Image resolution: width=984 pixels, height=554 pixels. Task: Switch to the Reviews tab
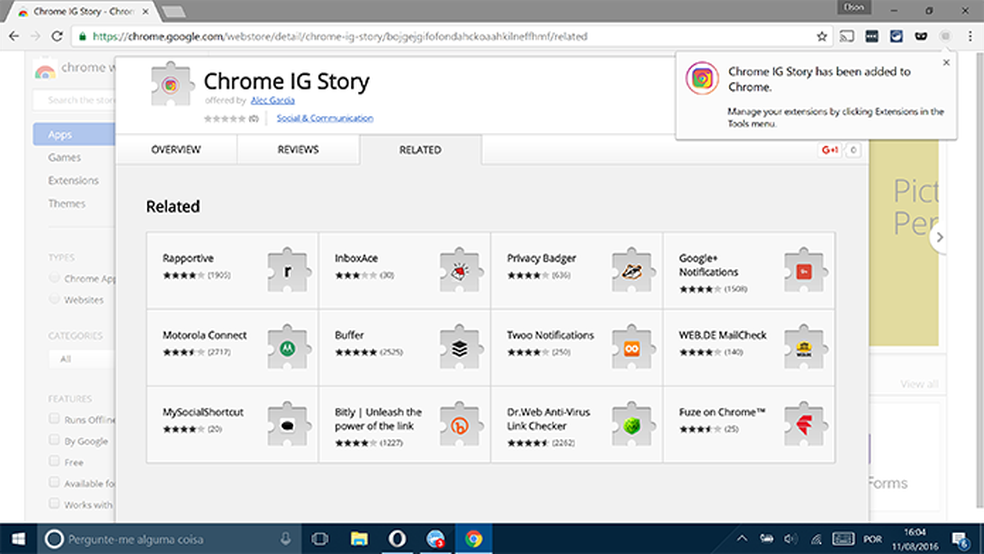298,150
